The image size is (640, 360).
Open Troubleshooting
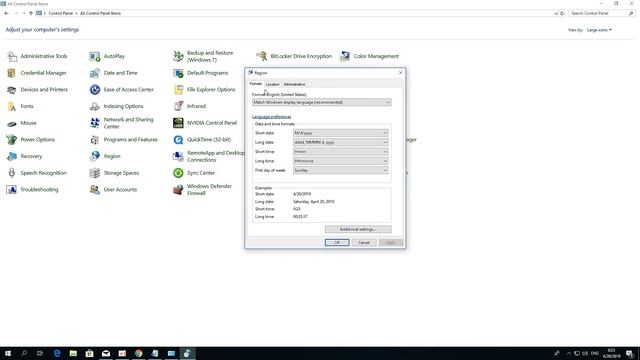click(x=33, y=190)
